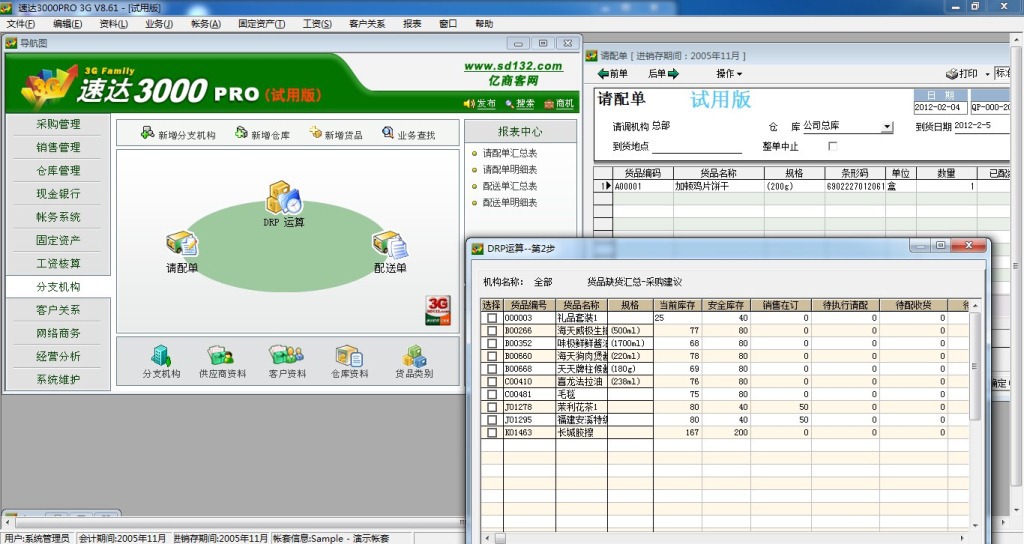Check the box for item B00660

(492, 357)
